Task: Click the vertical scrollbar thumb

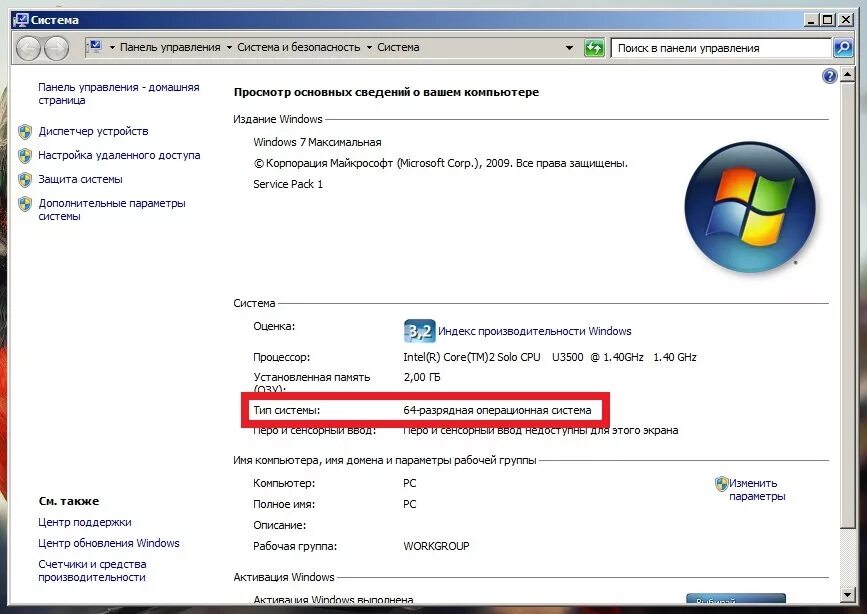Action: (x=847, y=305)
